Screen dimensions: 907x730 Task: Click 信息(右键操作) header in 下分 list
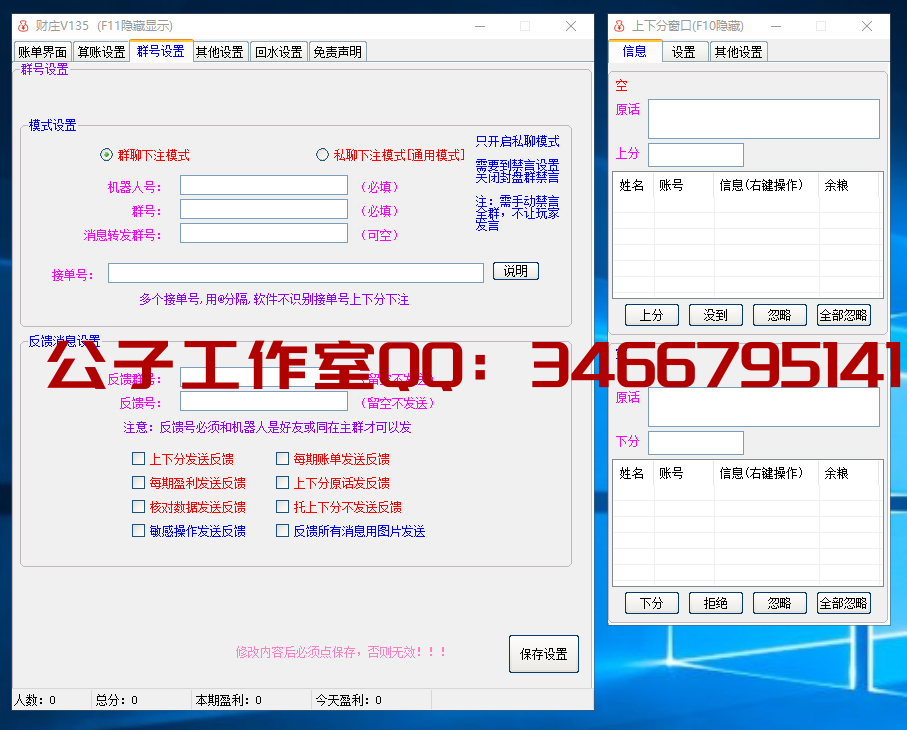click(766, 473)
